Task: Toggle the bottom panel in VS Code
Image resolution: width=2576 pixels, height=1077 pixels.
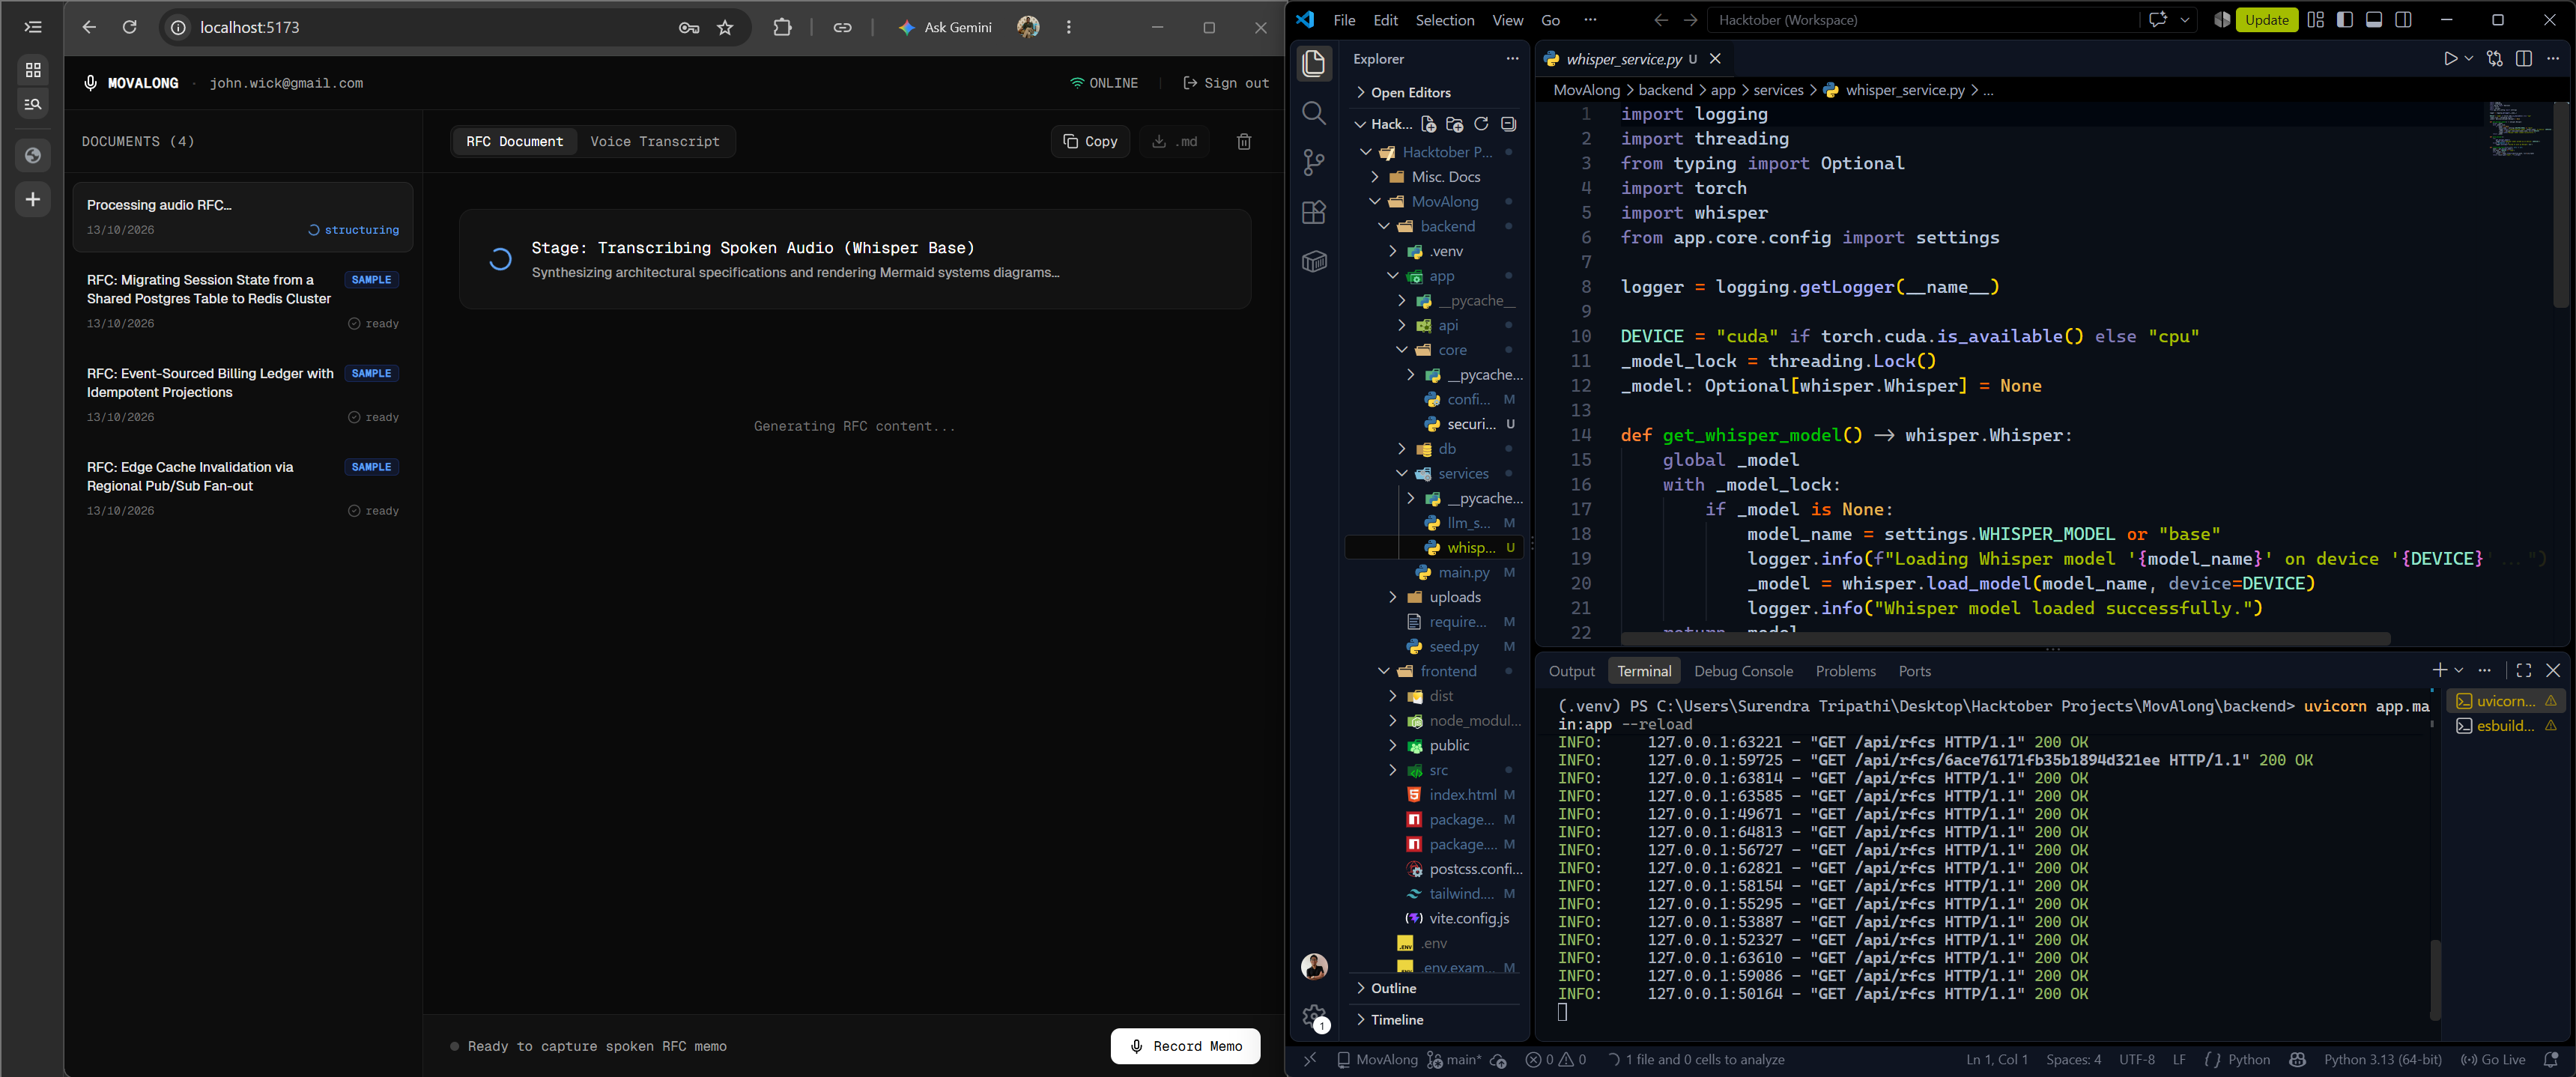Action: coord(2374,20)
